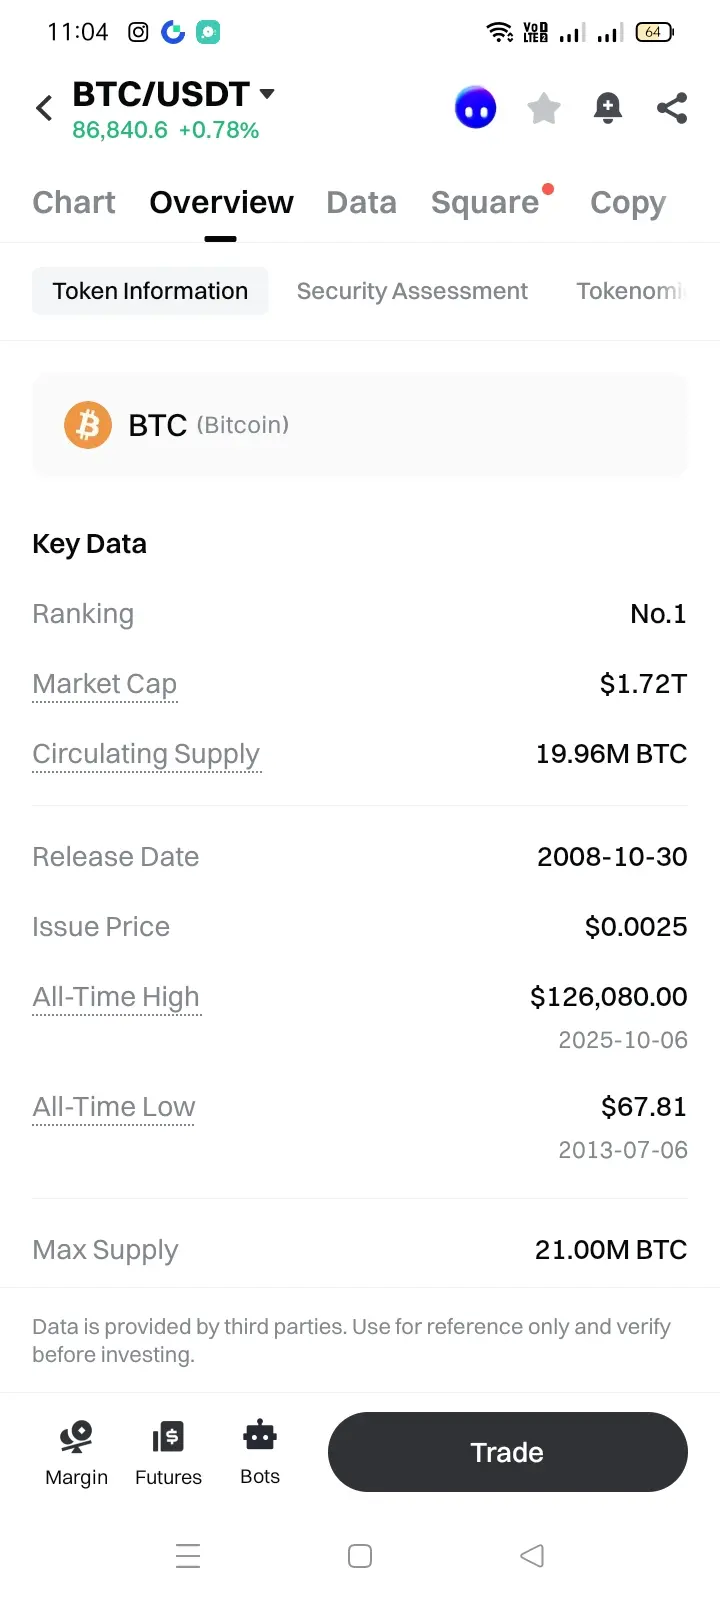Open the Data tab

point(361,202)
